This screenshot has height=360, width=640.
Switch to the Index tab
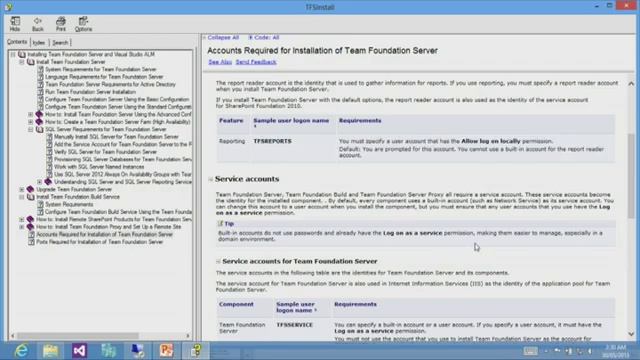39,42
